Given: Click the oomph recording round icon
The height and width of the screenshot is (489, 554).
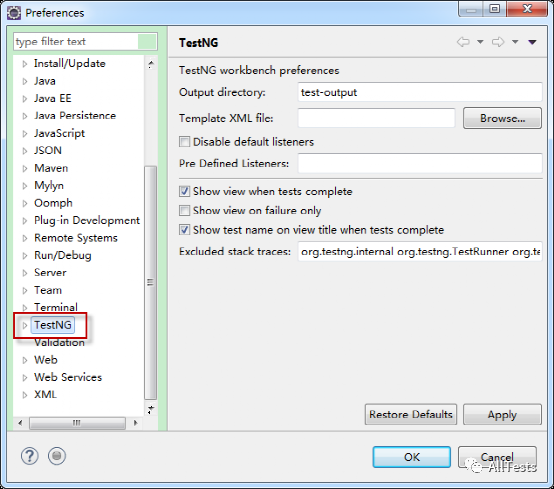Looking at the screenshot, I should (57, 456).
